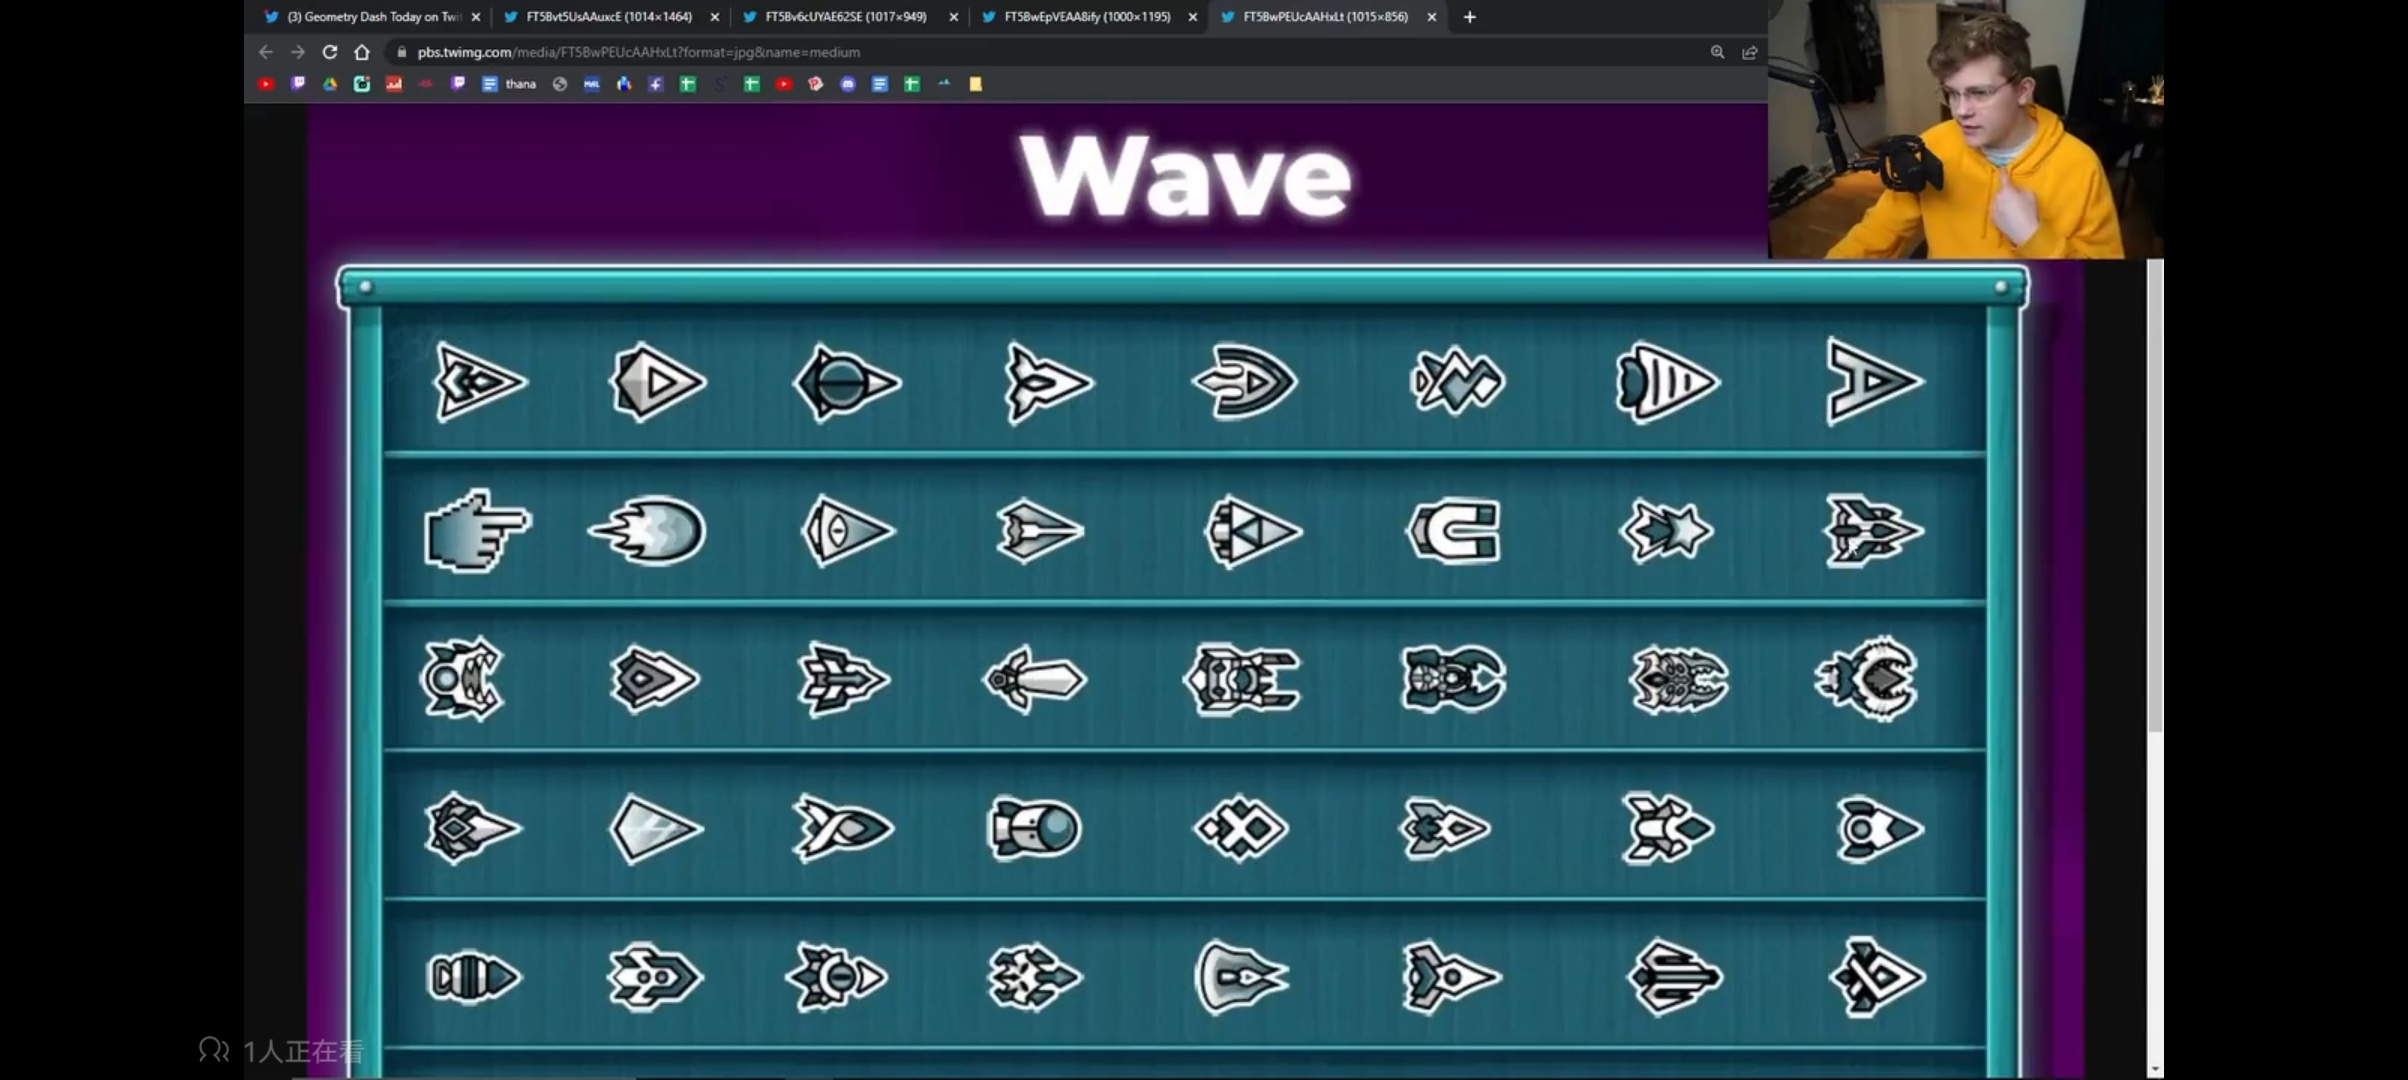Open the globe bookmark after 'thana'
Image resolution: width=2408 pixels, height=1080 pixels.
point(560,84)
